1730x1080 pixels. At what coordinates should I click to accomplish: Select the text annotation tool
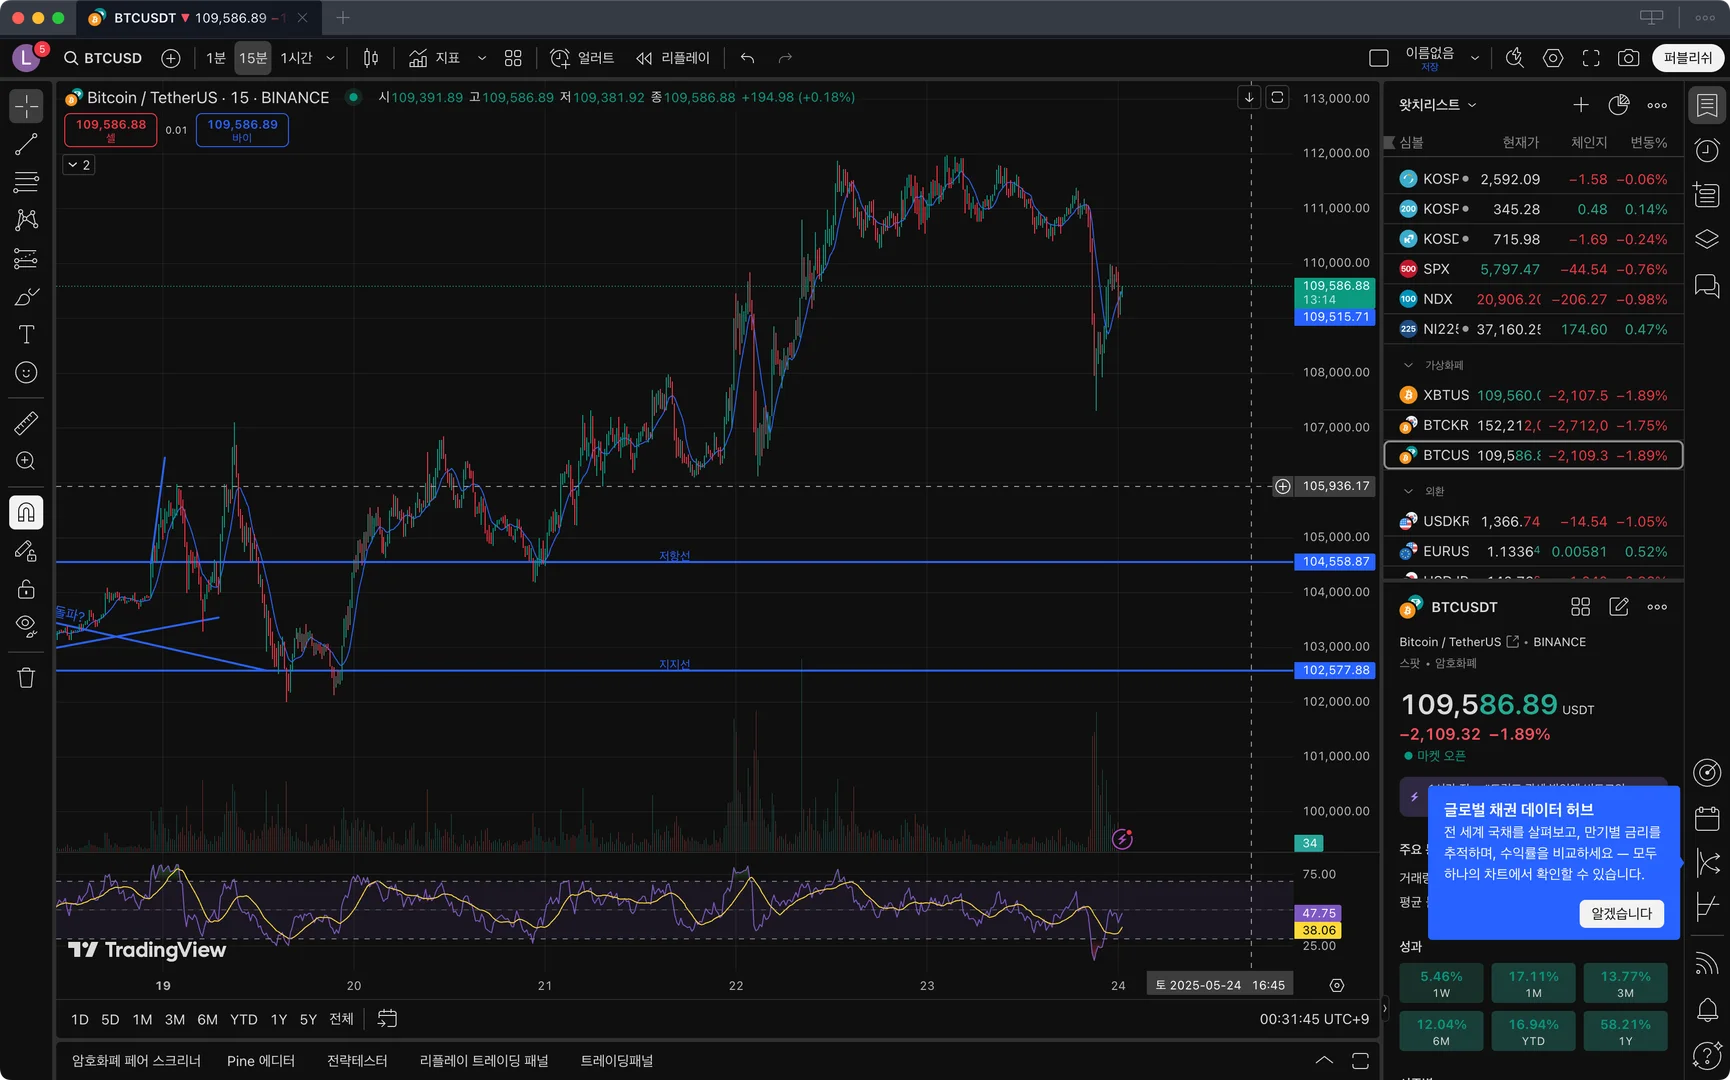26,335
